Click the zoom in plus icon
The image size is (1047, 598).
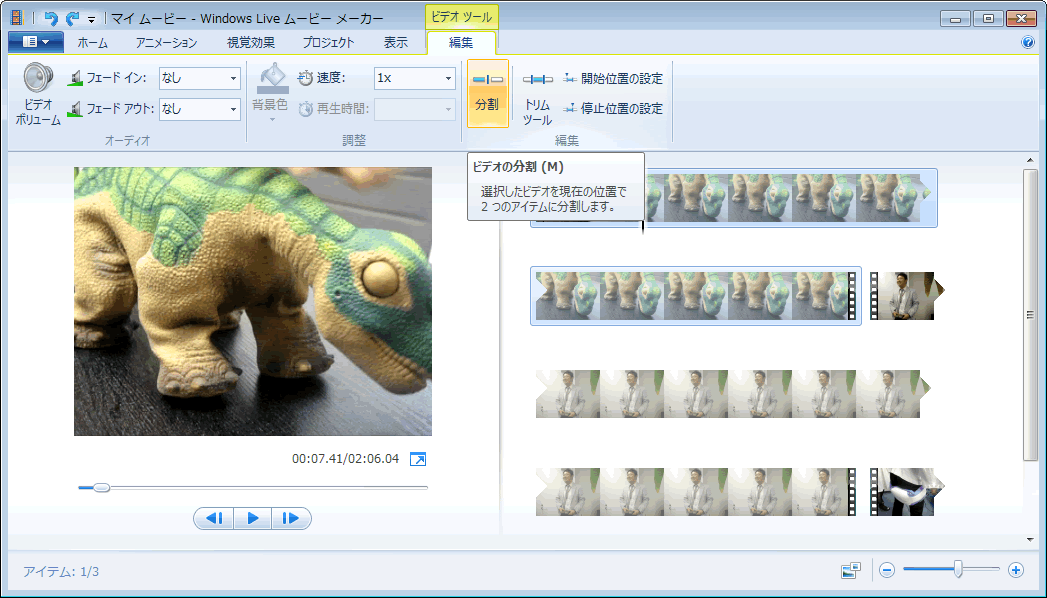pos(1016,570)
